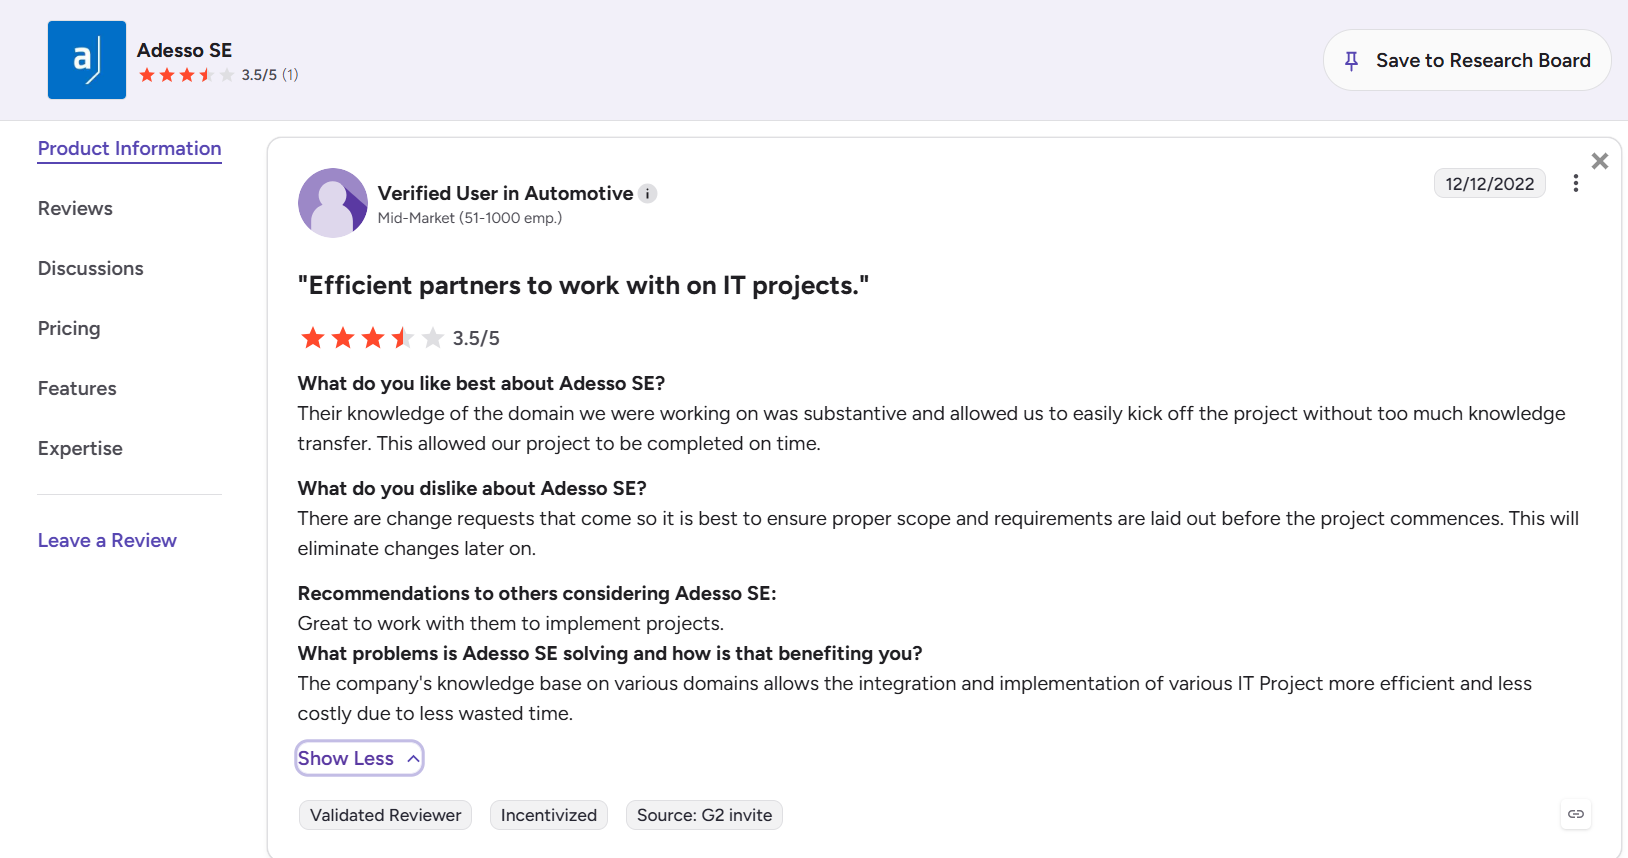Viewport: 1628px width, 858px height.
Task: Click the review title about efficient partners
Action: tap(584, 286)
